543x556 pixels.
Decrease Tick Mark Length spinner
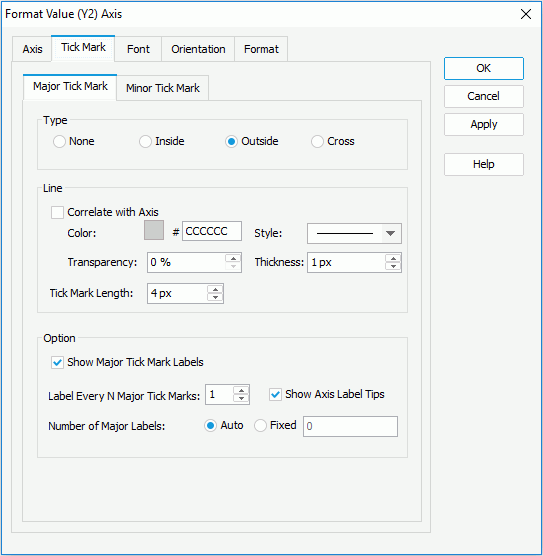[x=215, y=298]
